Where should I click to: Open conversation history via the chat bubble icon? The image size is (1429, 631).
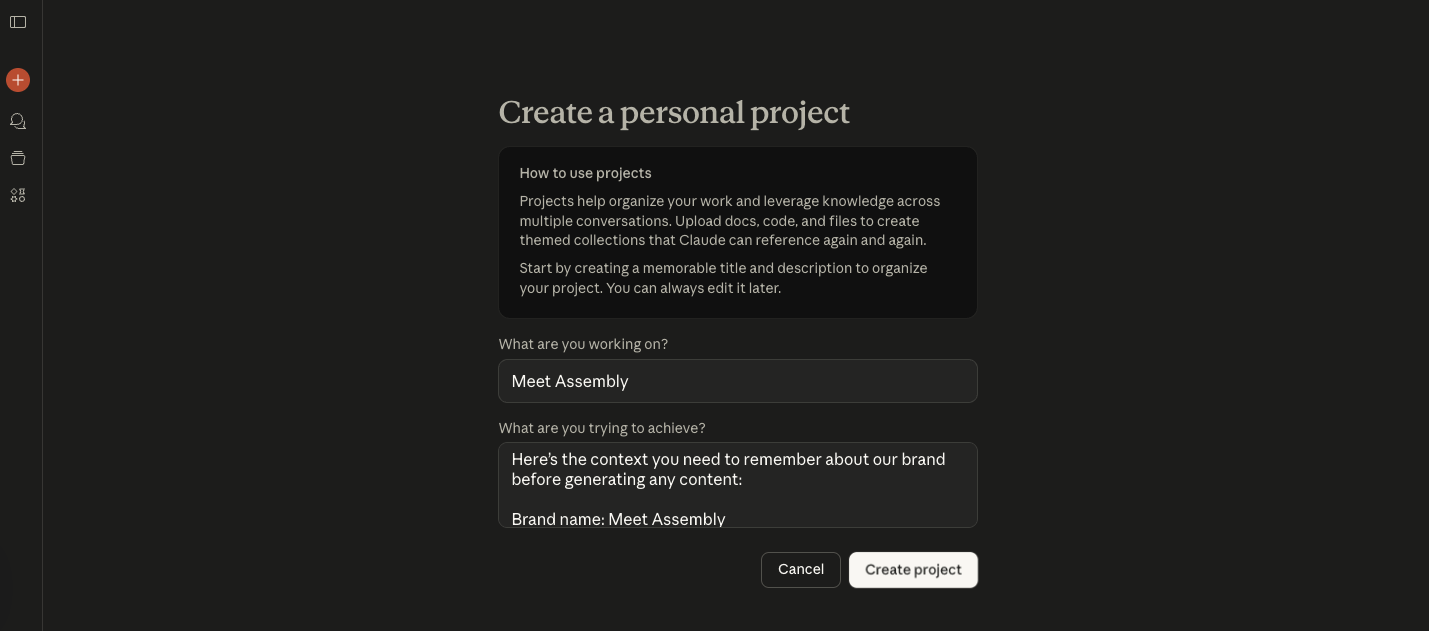point(18,121)
